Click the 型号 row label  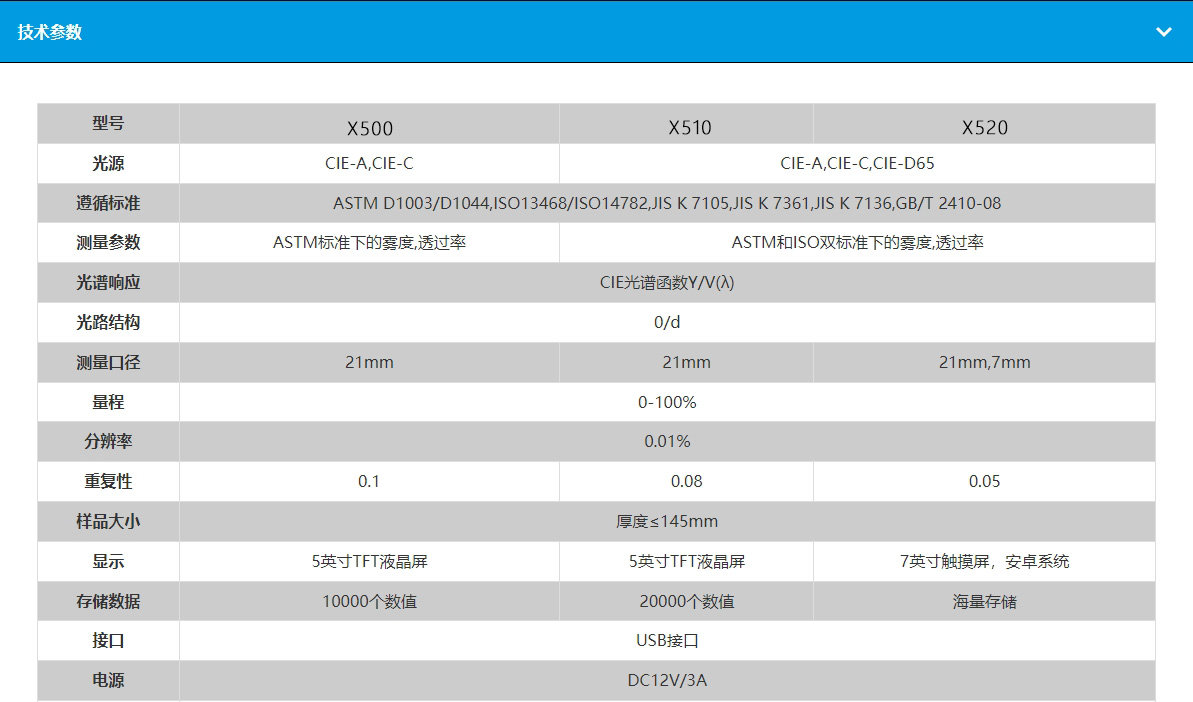tap(108, 124)
